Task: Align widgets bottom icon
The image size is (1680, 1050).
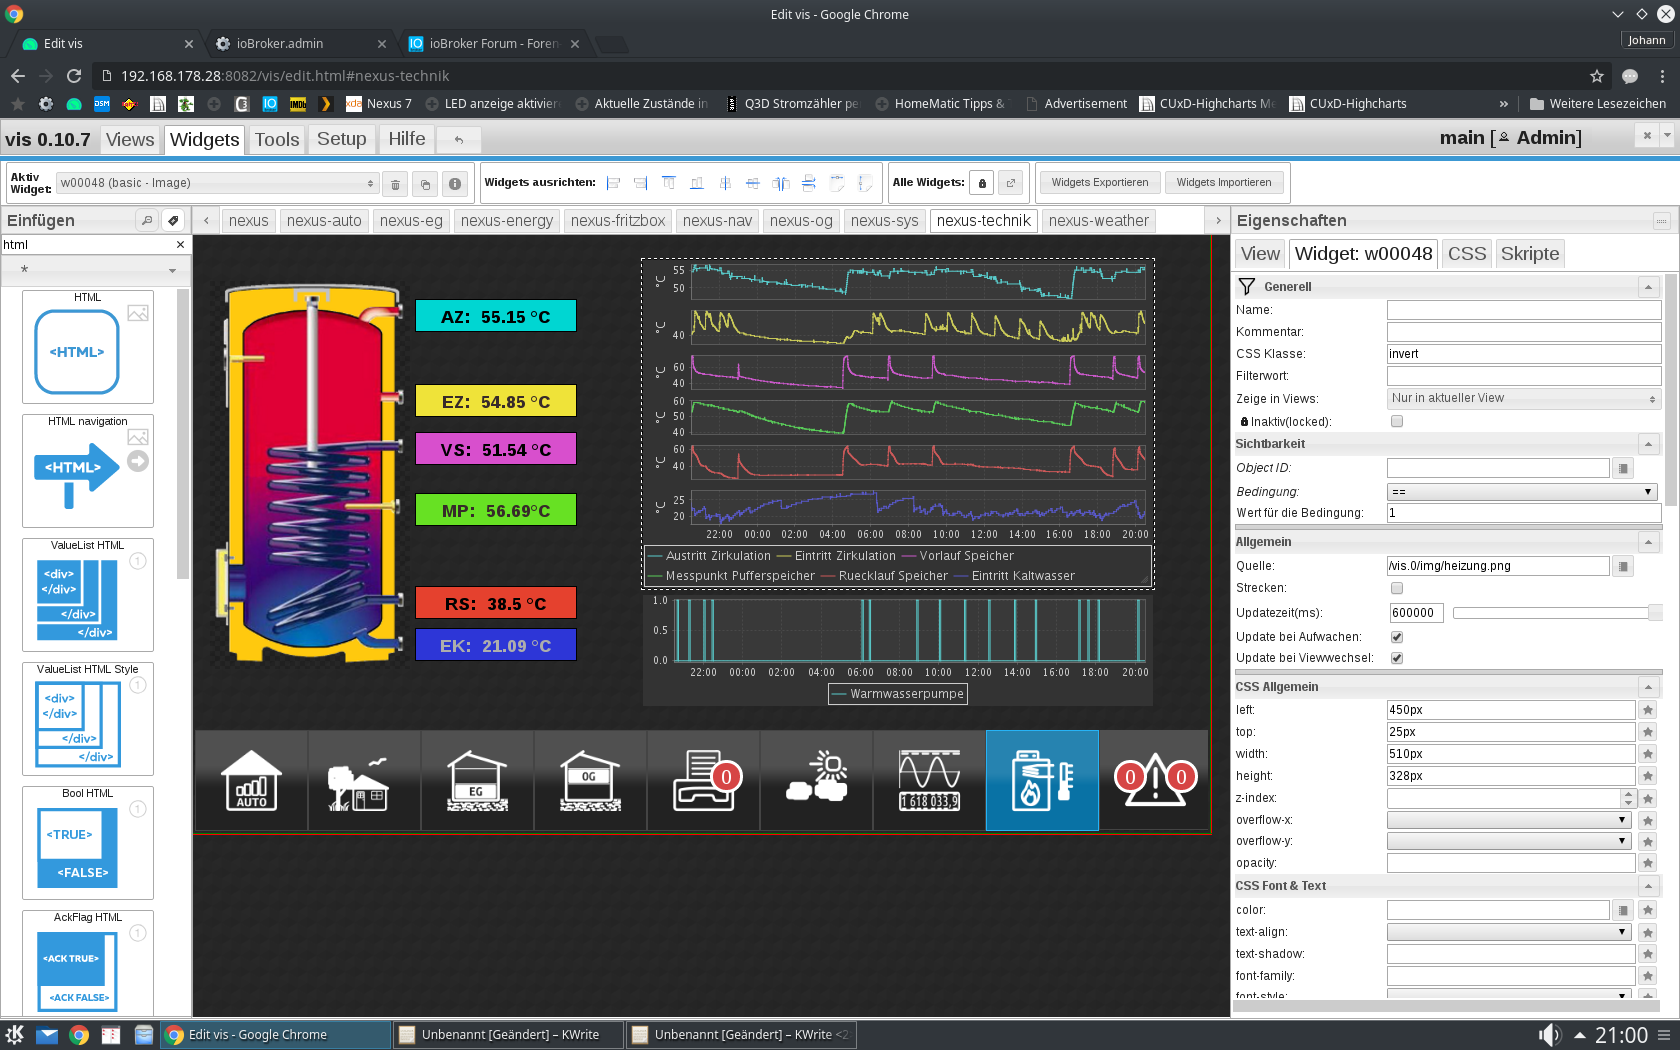Action: click(x=697, y=183)
